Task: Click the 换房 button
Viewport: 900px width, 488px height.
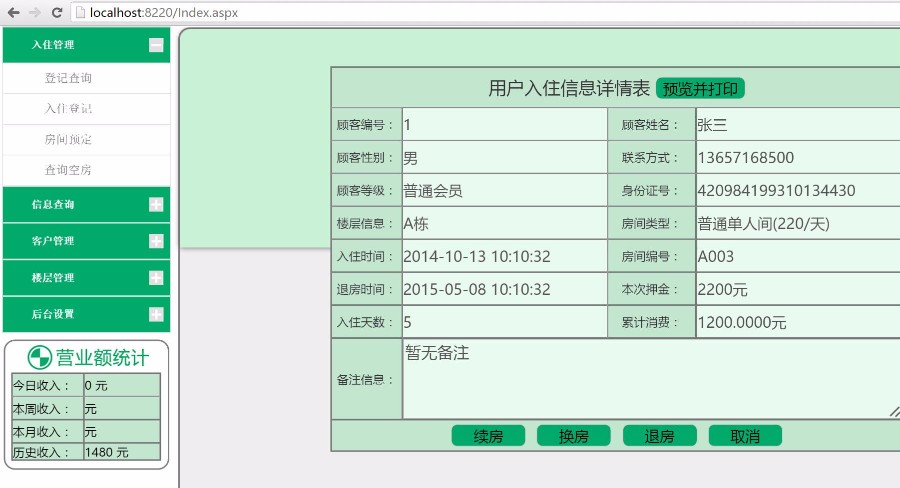Action: 573,436
